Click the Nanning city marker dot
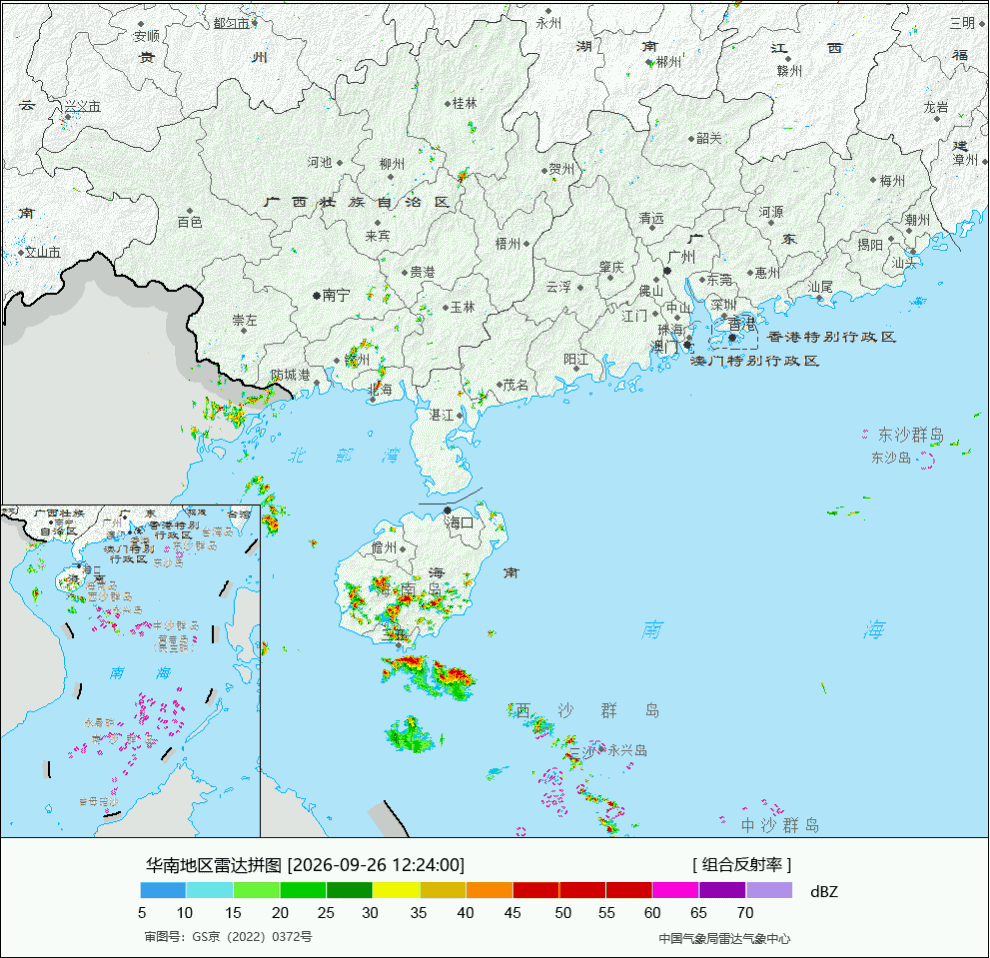This screenshot has width=990, height=958. click(316, 296)
